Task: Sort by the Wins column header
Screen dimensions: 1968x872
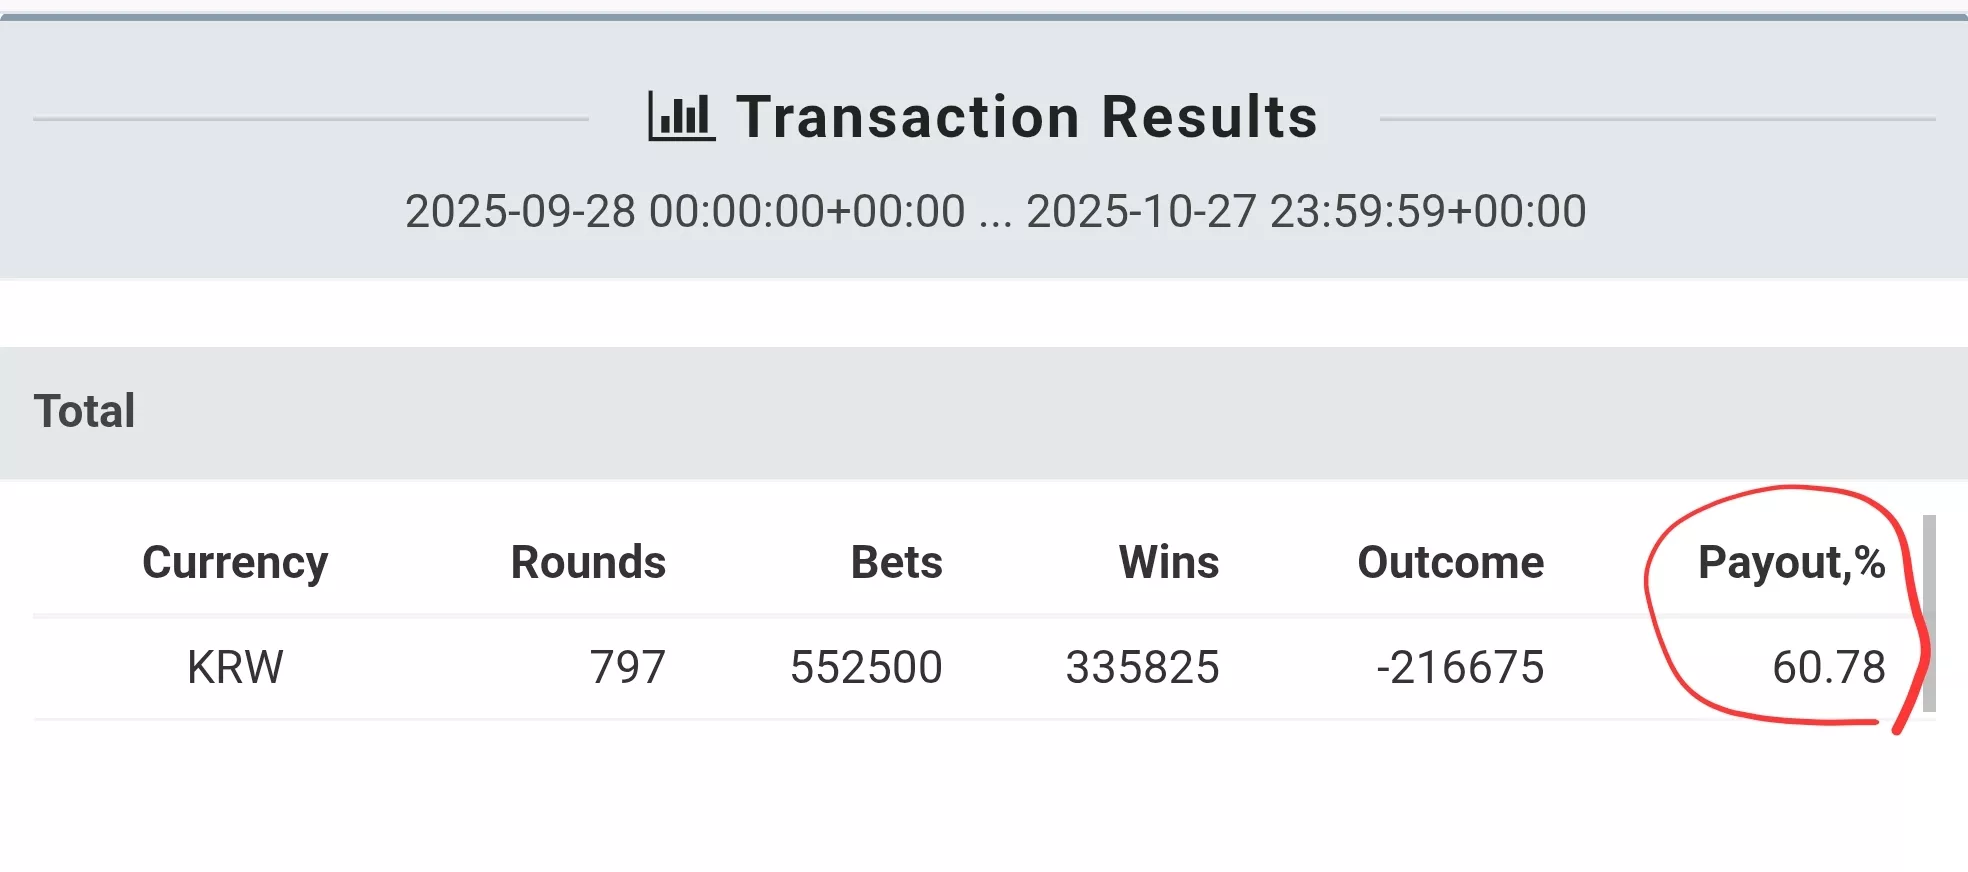Action: 1169,562
